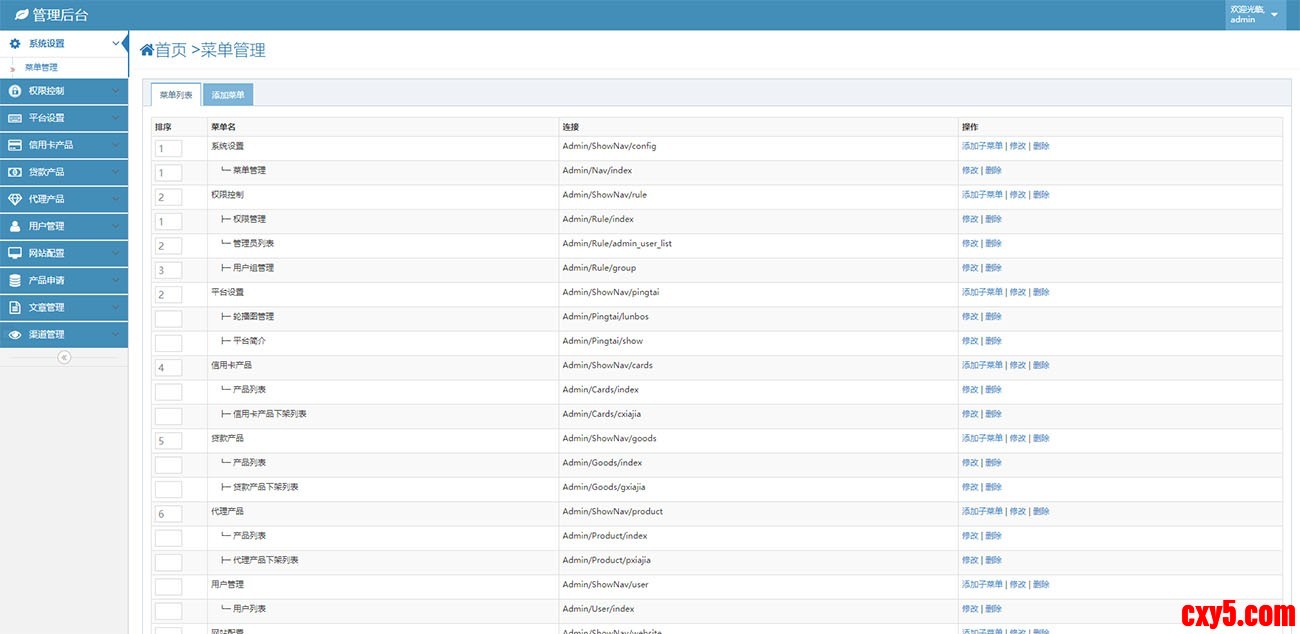This screenshot has width=1300, height=634.
Task: Click the lock icon for 权限控制
Action: point(15,91)
